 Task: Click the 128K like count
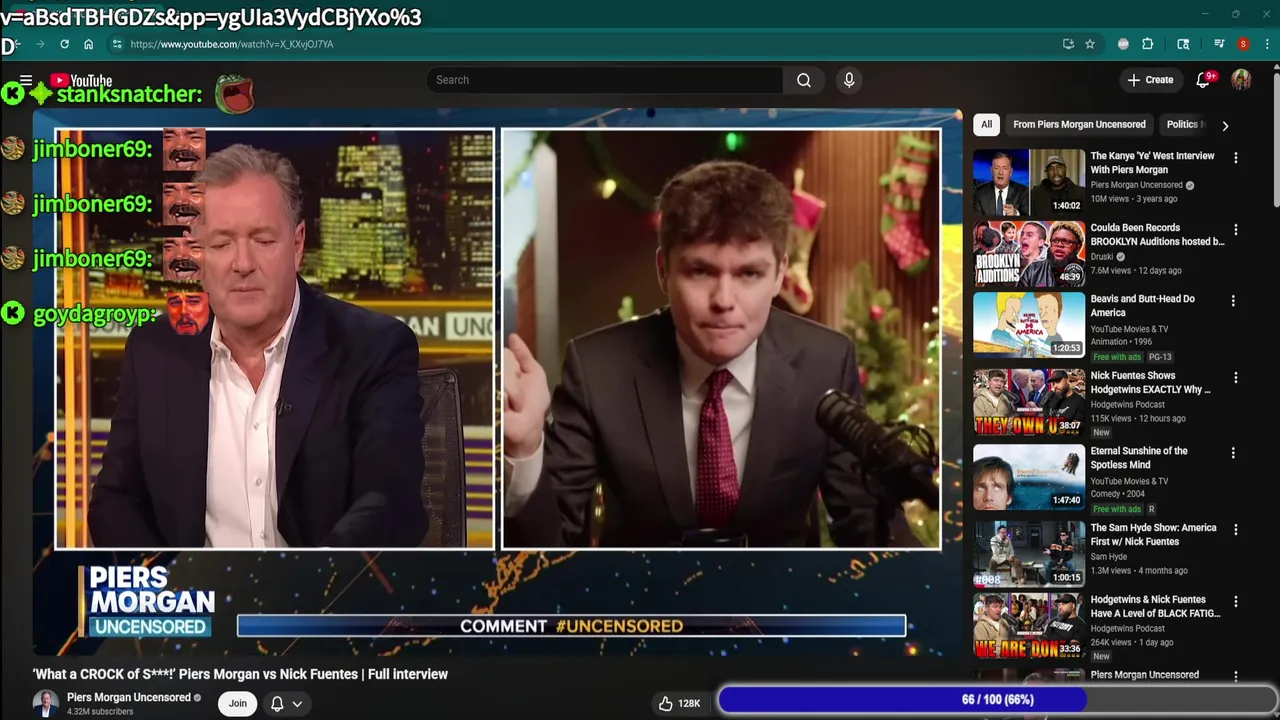pos(689,703)
